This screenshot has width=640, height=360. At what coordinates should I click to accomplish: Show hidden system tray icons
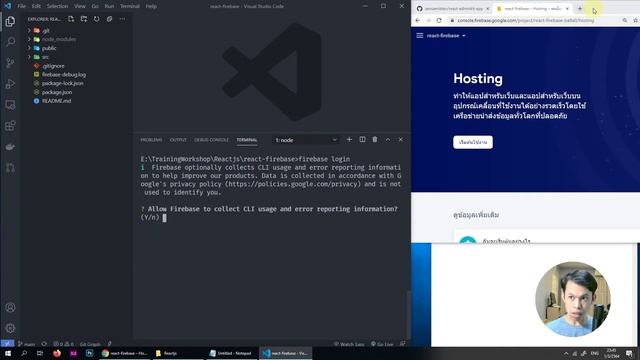(x=566, y=353)
